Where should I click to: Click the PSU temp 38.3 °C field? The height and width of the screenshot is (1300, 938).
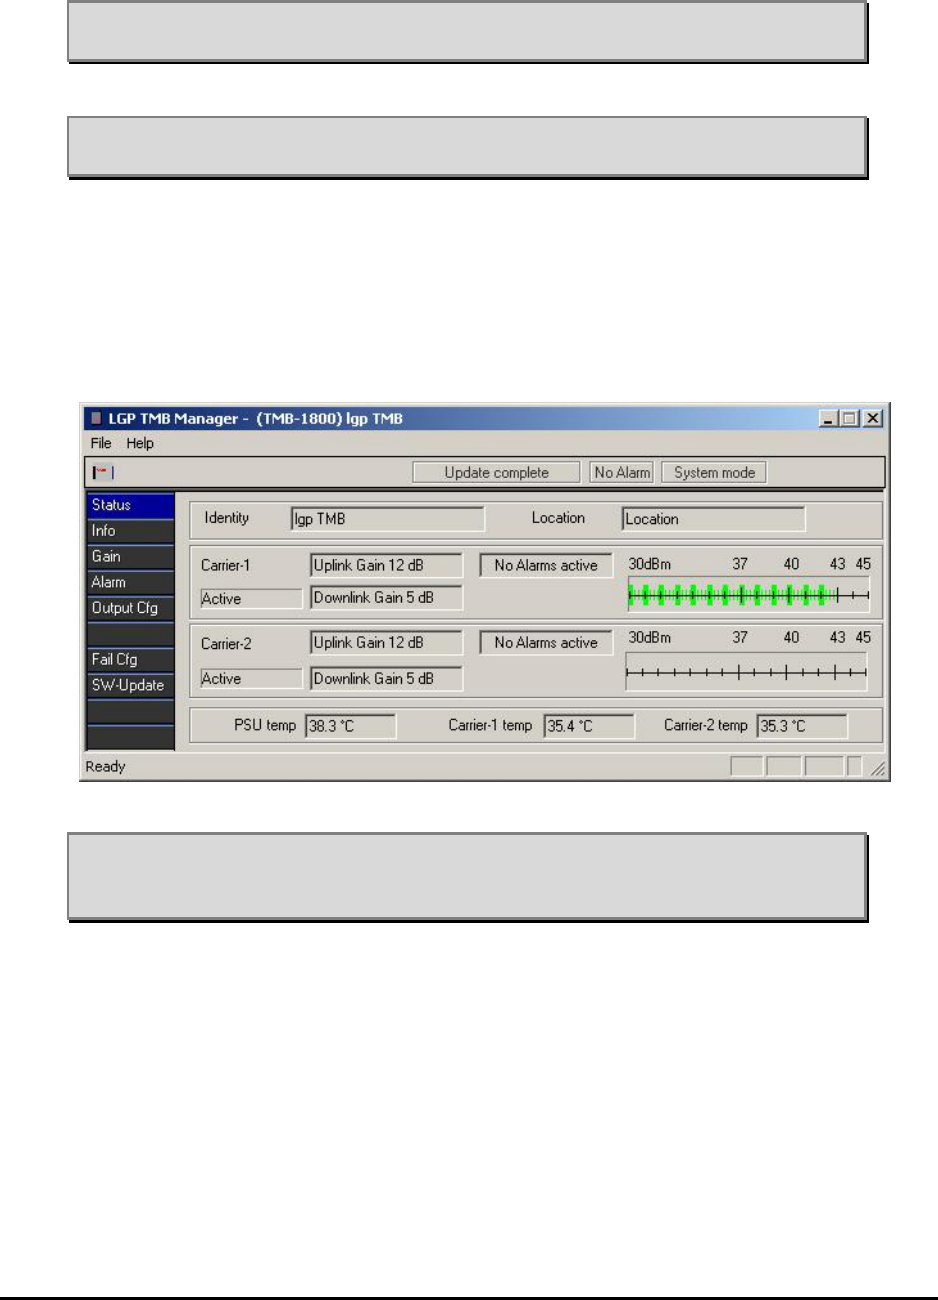click(350, 726)
